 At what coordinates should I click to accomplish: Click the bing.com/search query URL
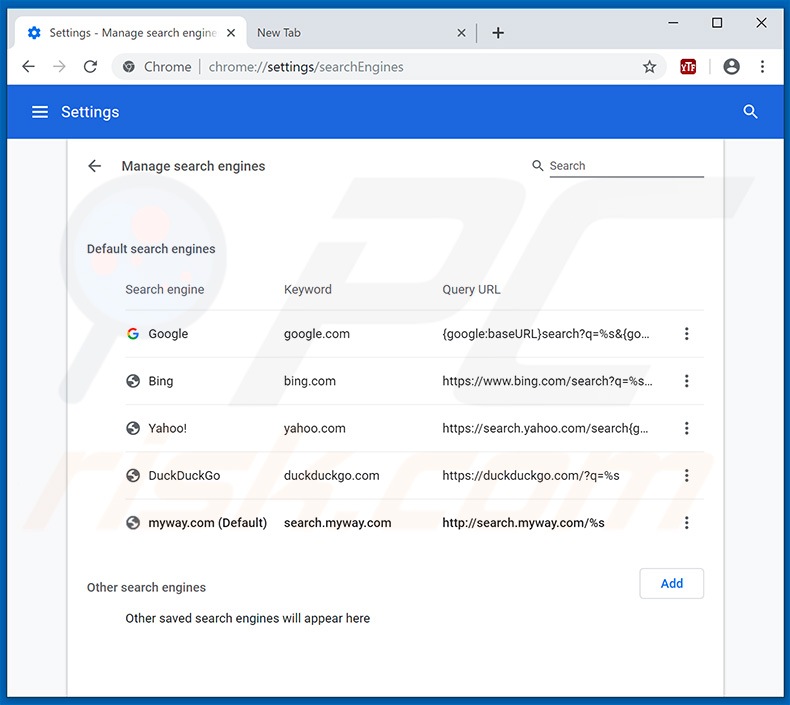click(547, 381)
